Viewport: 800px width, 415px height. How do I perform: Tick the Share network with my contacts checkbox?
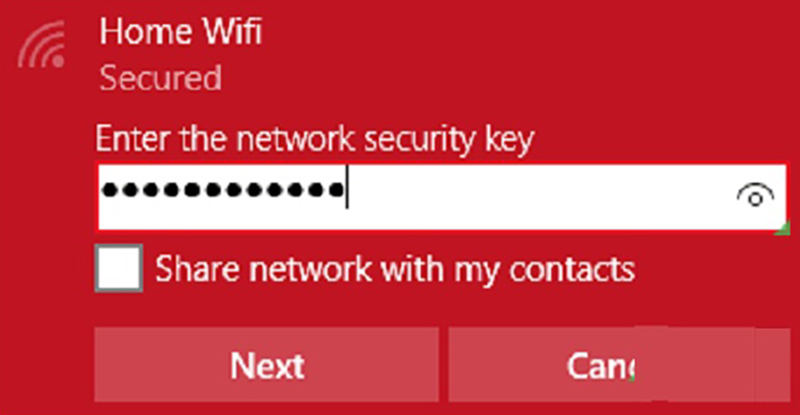tap(118, 268)
